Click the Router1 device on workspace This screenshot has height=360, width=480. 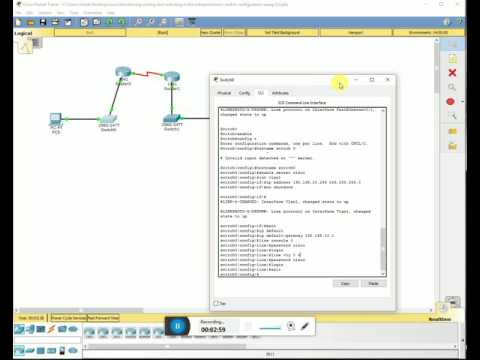tap(172, 77)
